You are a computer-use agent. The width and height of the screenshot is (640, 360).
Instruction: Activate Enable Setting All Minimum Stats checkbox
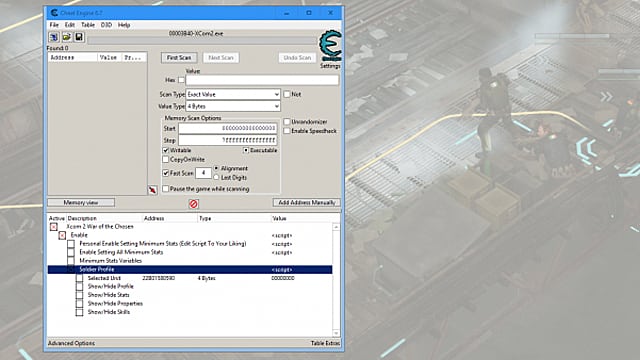coord(71,252)
